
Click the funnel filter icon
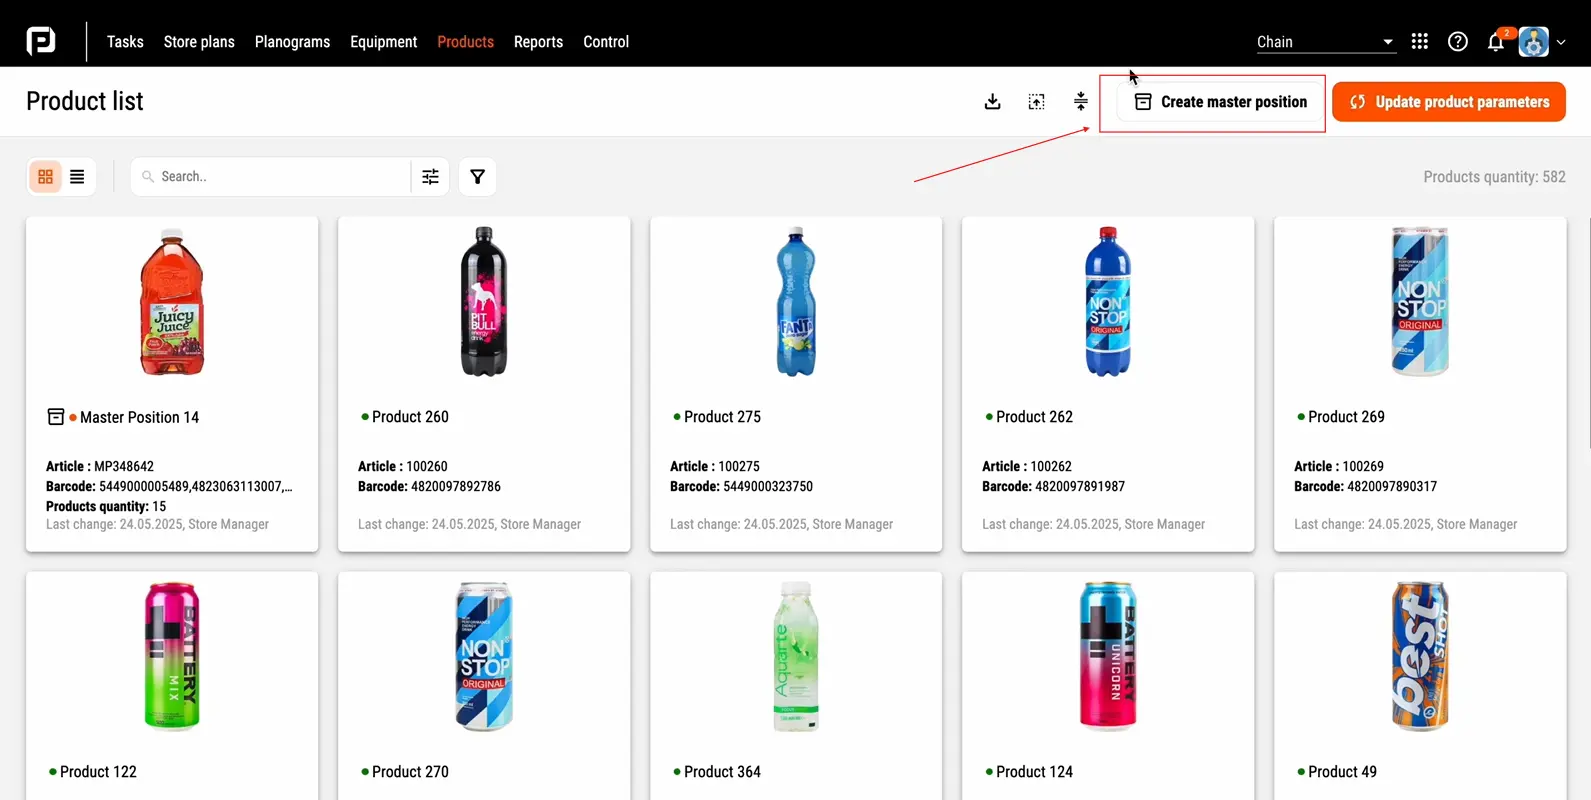click(x=477, y=177)
